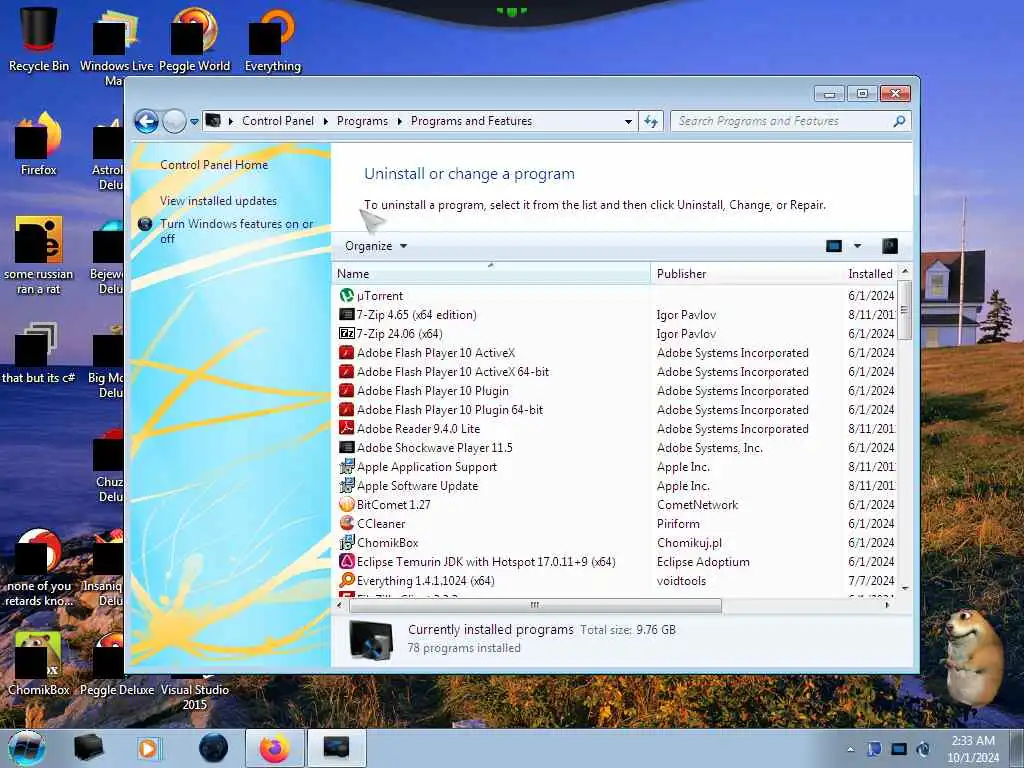Click in the Search Programs and Features box
Viewport: 1024px width, 768px height.
pos(782,121)
